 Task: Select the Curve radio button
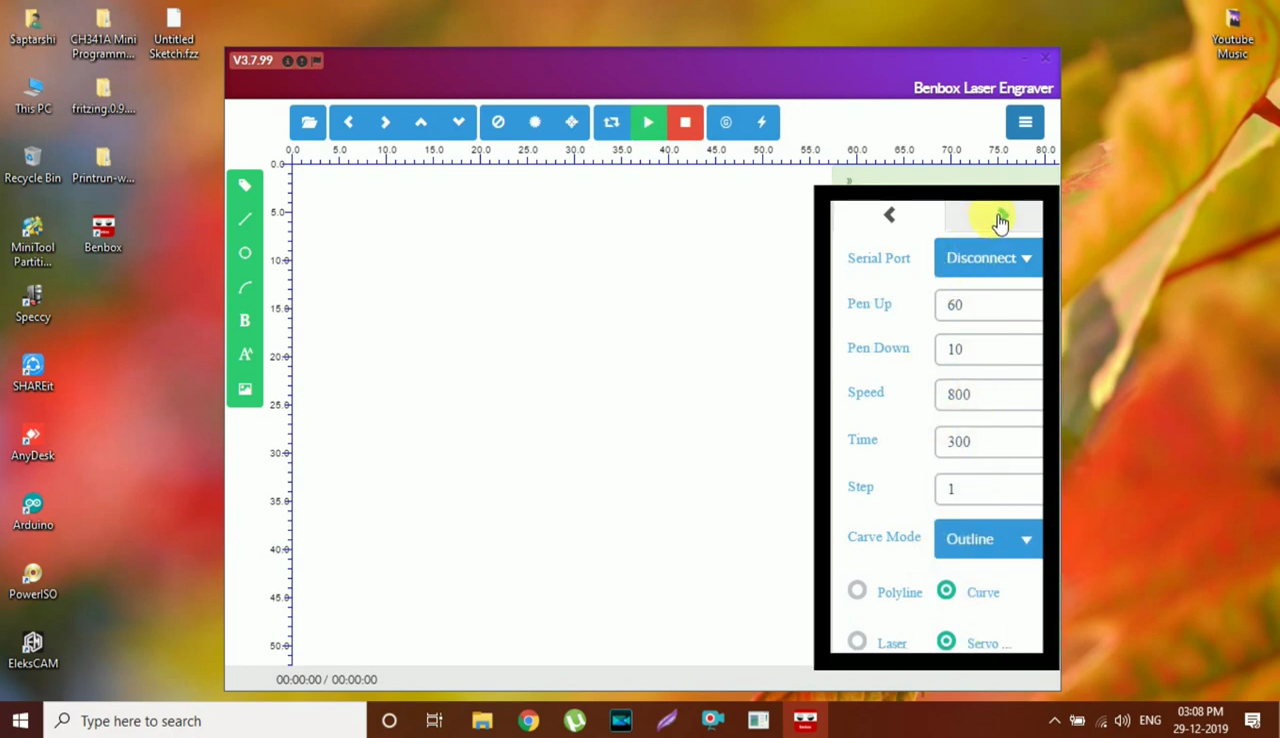(x=946, y=591)
